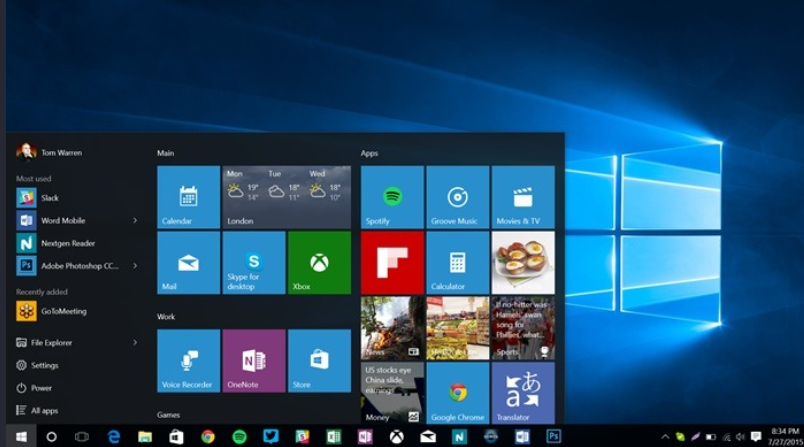
Task: Expand File Explorer jump list arrow
Action: pyautogui.click(x=135, y=342)
